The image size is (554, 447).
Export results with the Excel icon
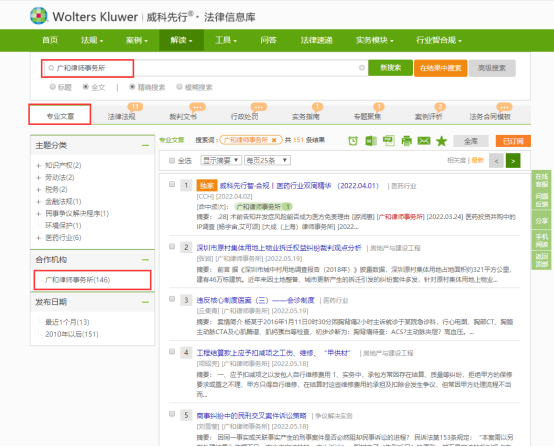[371, 141]
